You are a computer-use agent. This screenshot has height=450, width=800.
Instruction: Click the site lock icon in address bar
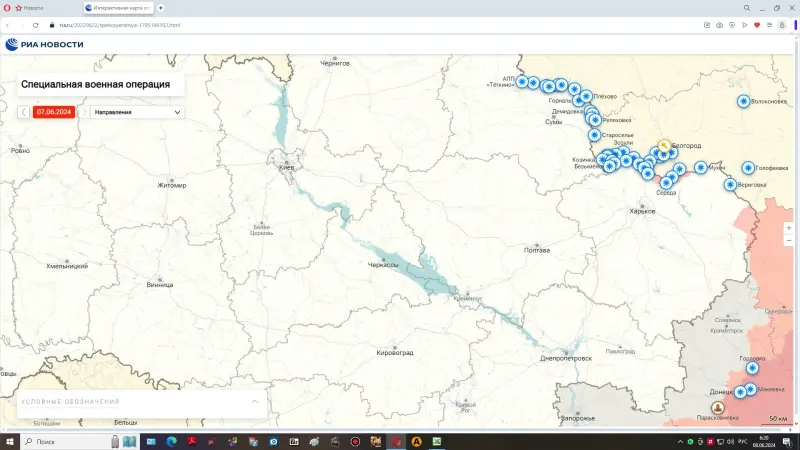coord(52,25)
